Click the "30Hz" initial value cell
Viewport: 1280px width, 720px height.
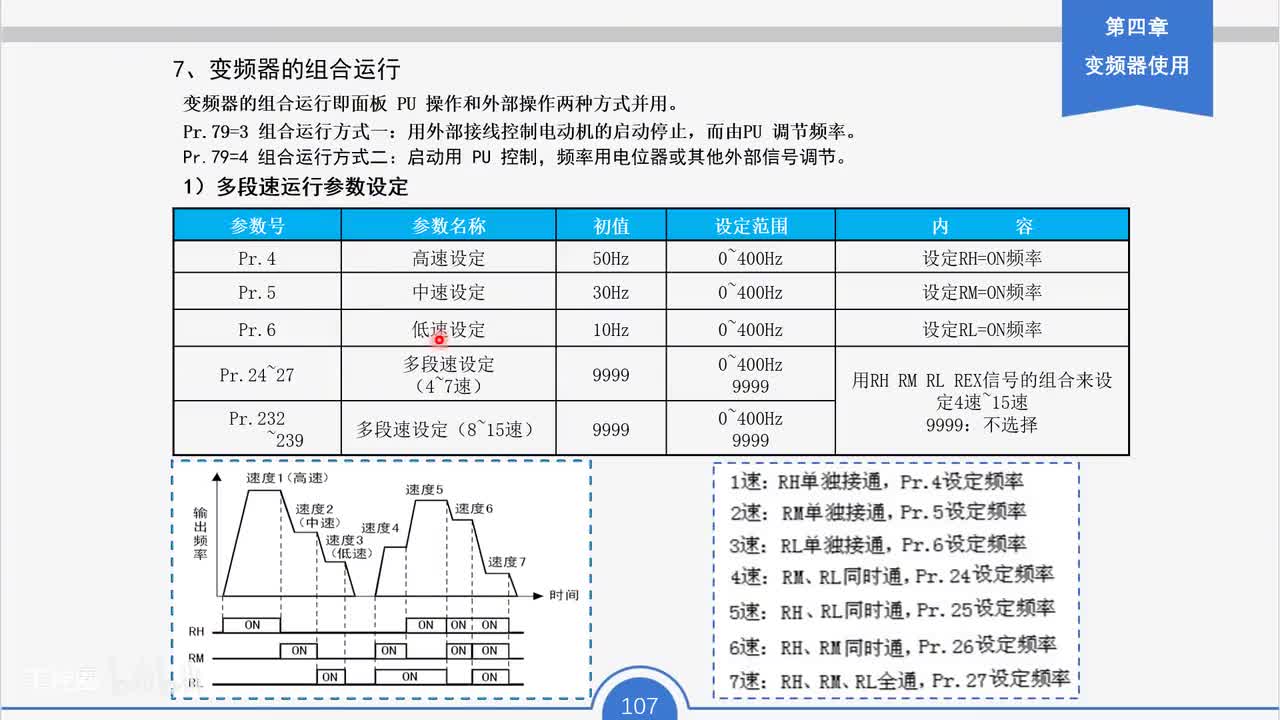(x=611, y=292)
